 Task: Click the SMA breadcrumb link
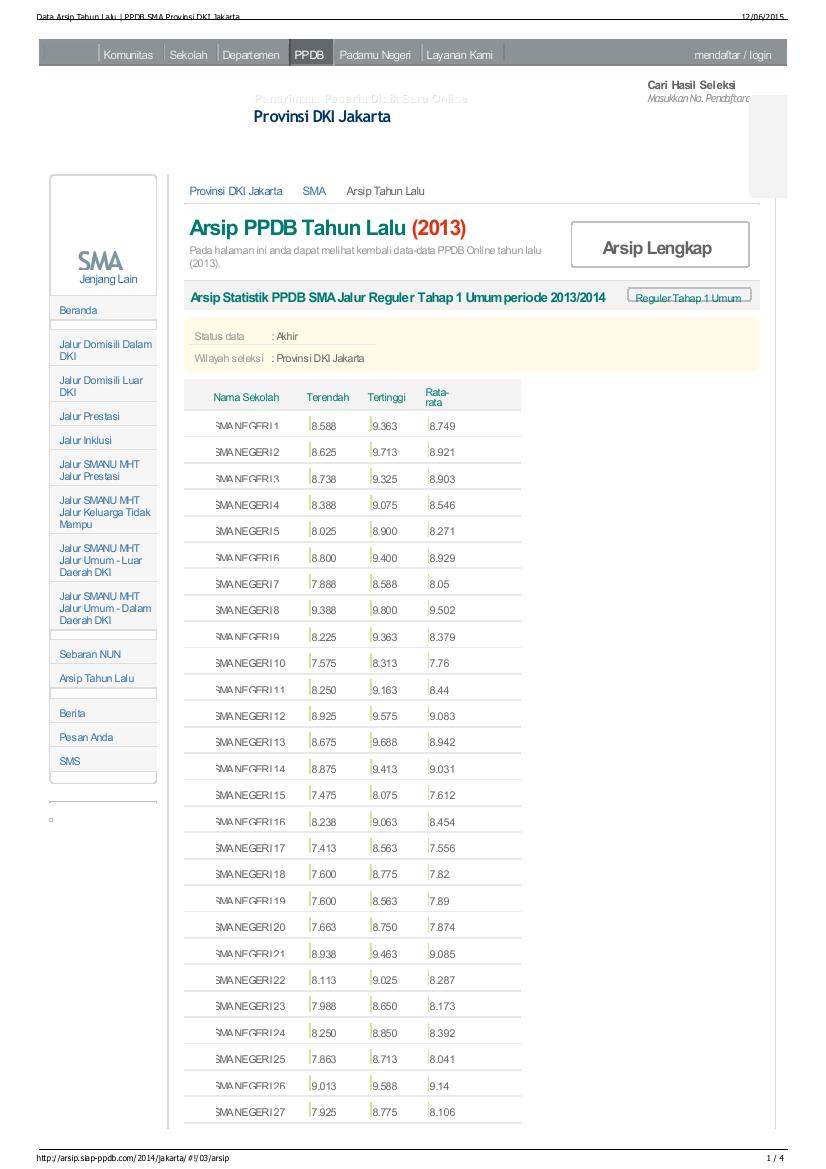click(314, 191)
